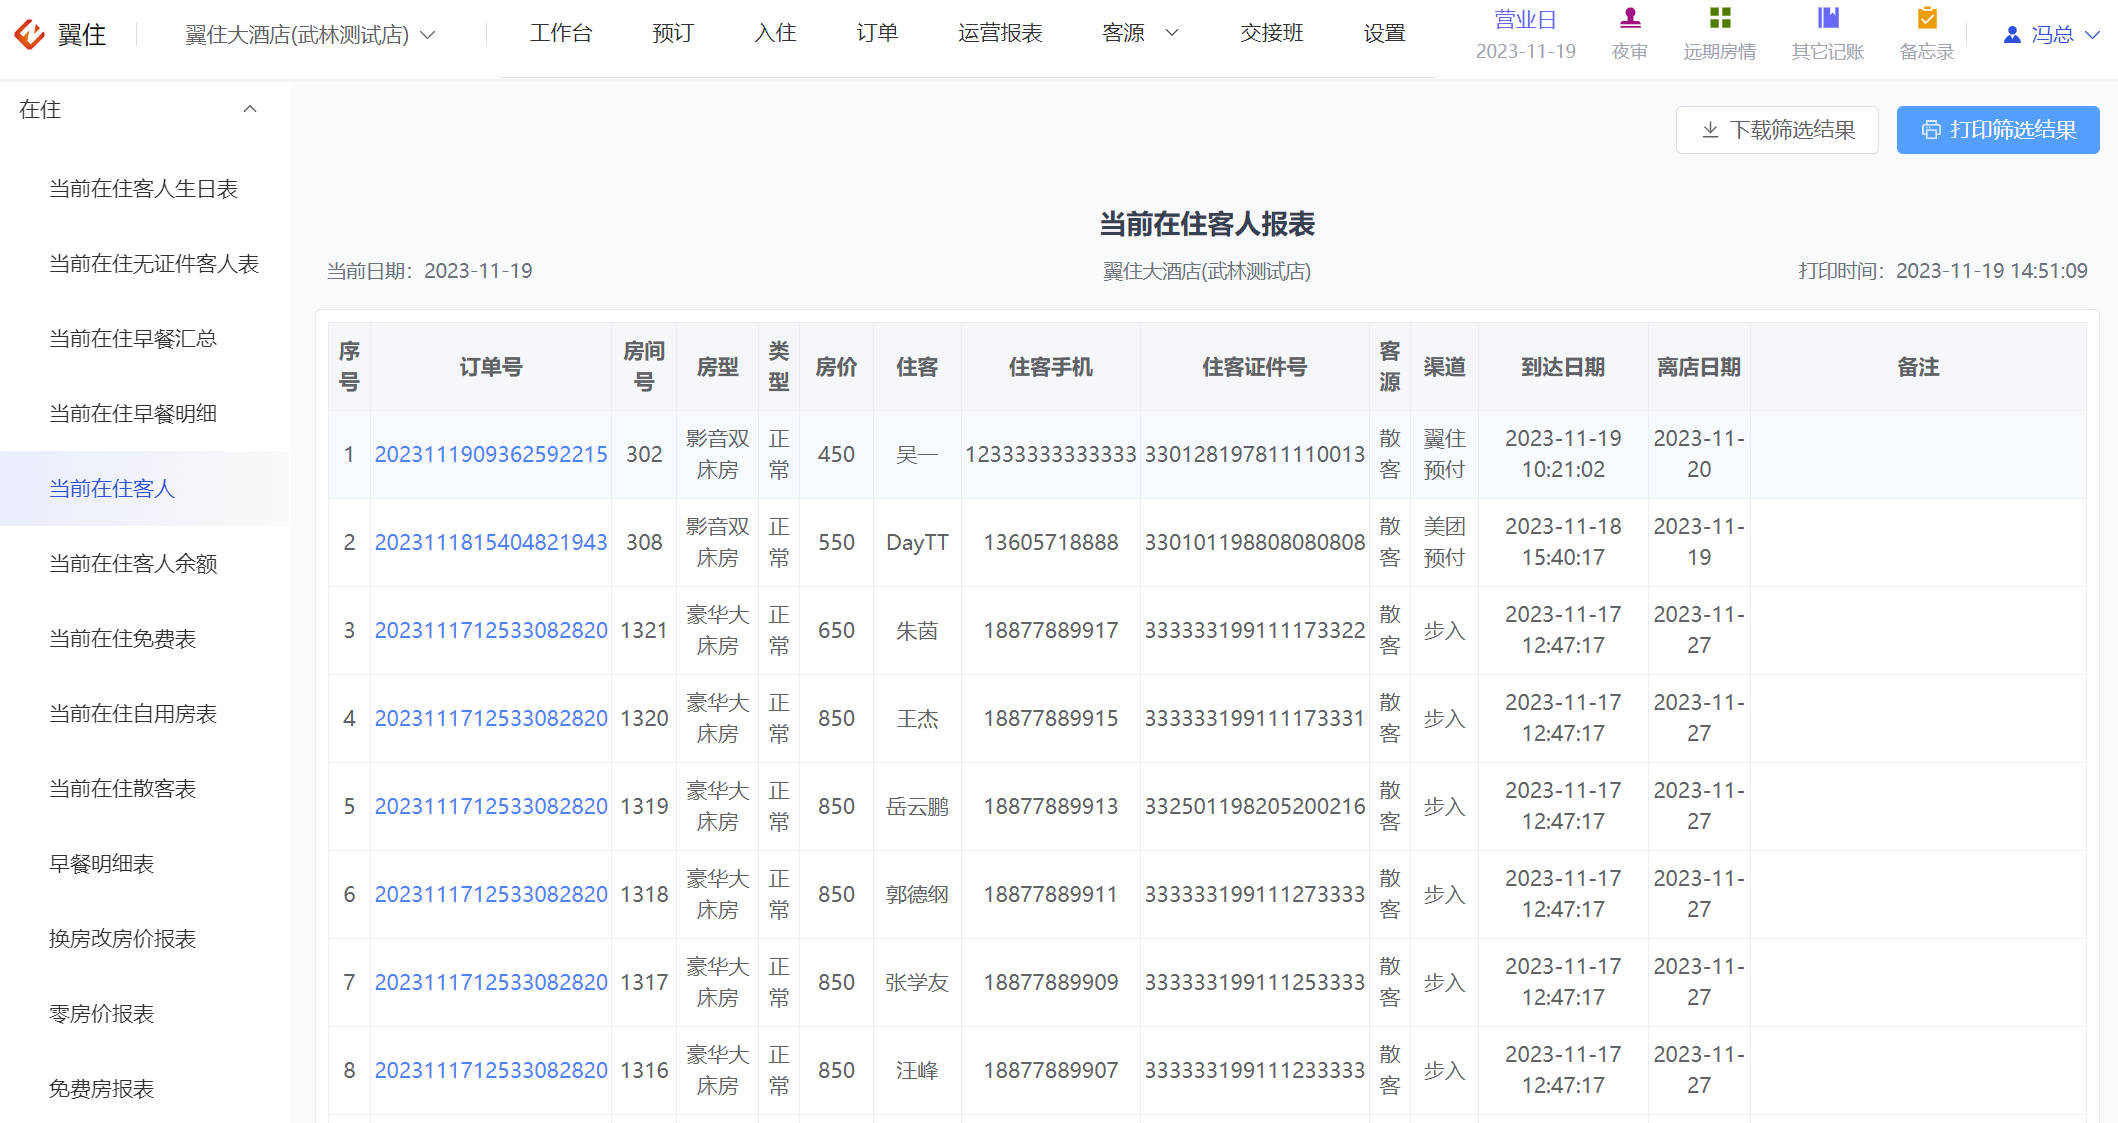Viewport: 2118px width, 1123px height.
Task: Open the 预订 menu
Action: click(x=672, y=33)
